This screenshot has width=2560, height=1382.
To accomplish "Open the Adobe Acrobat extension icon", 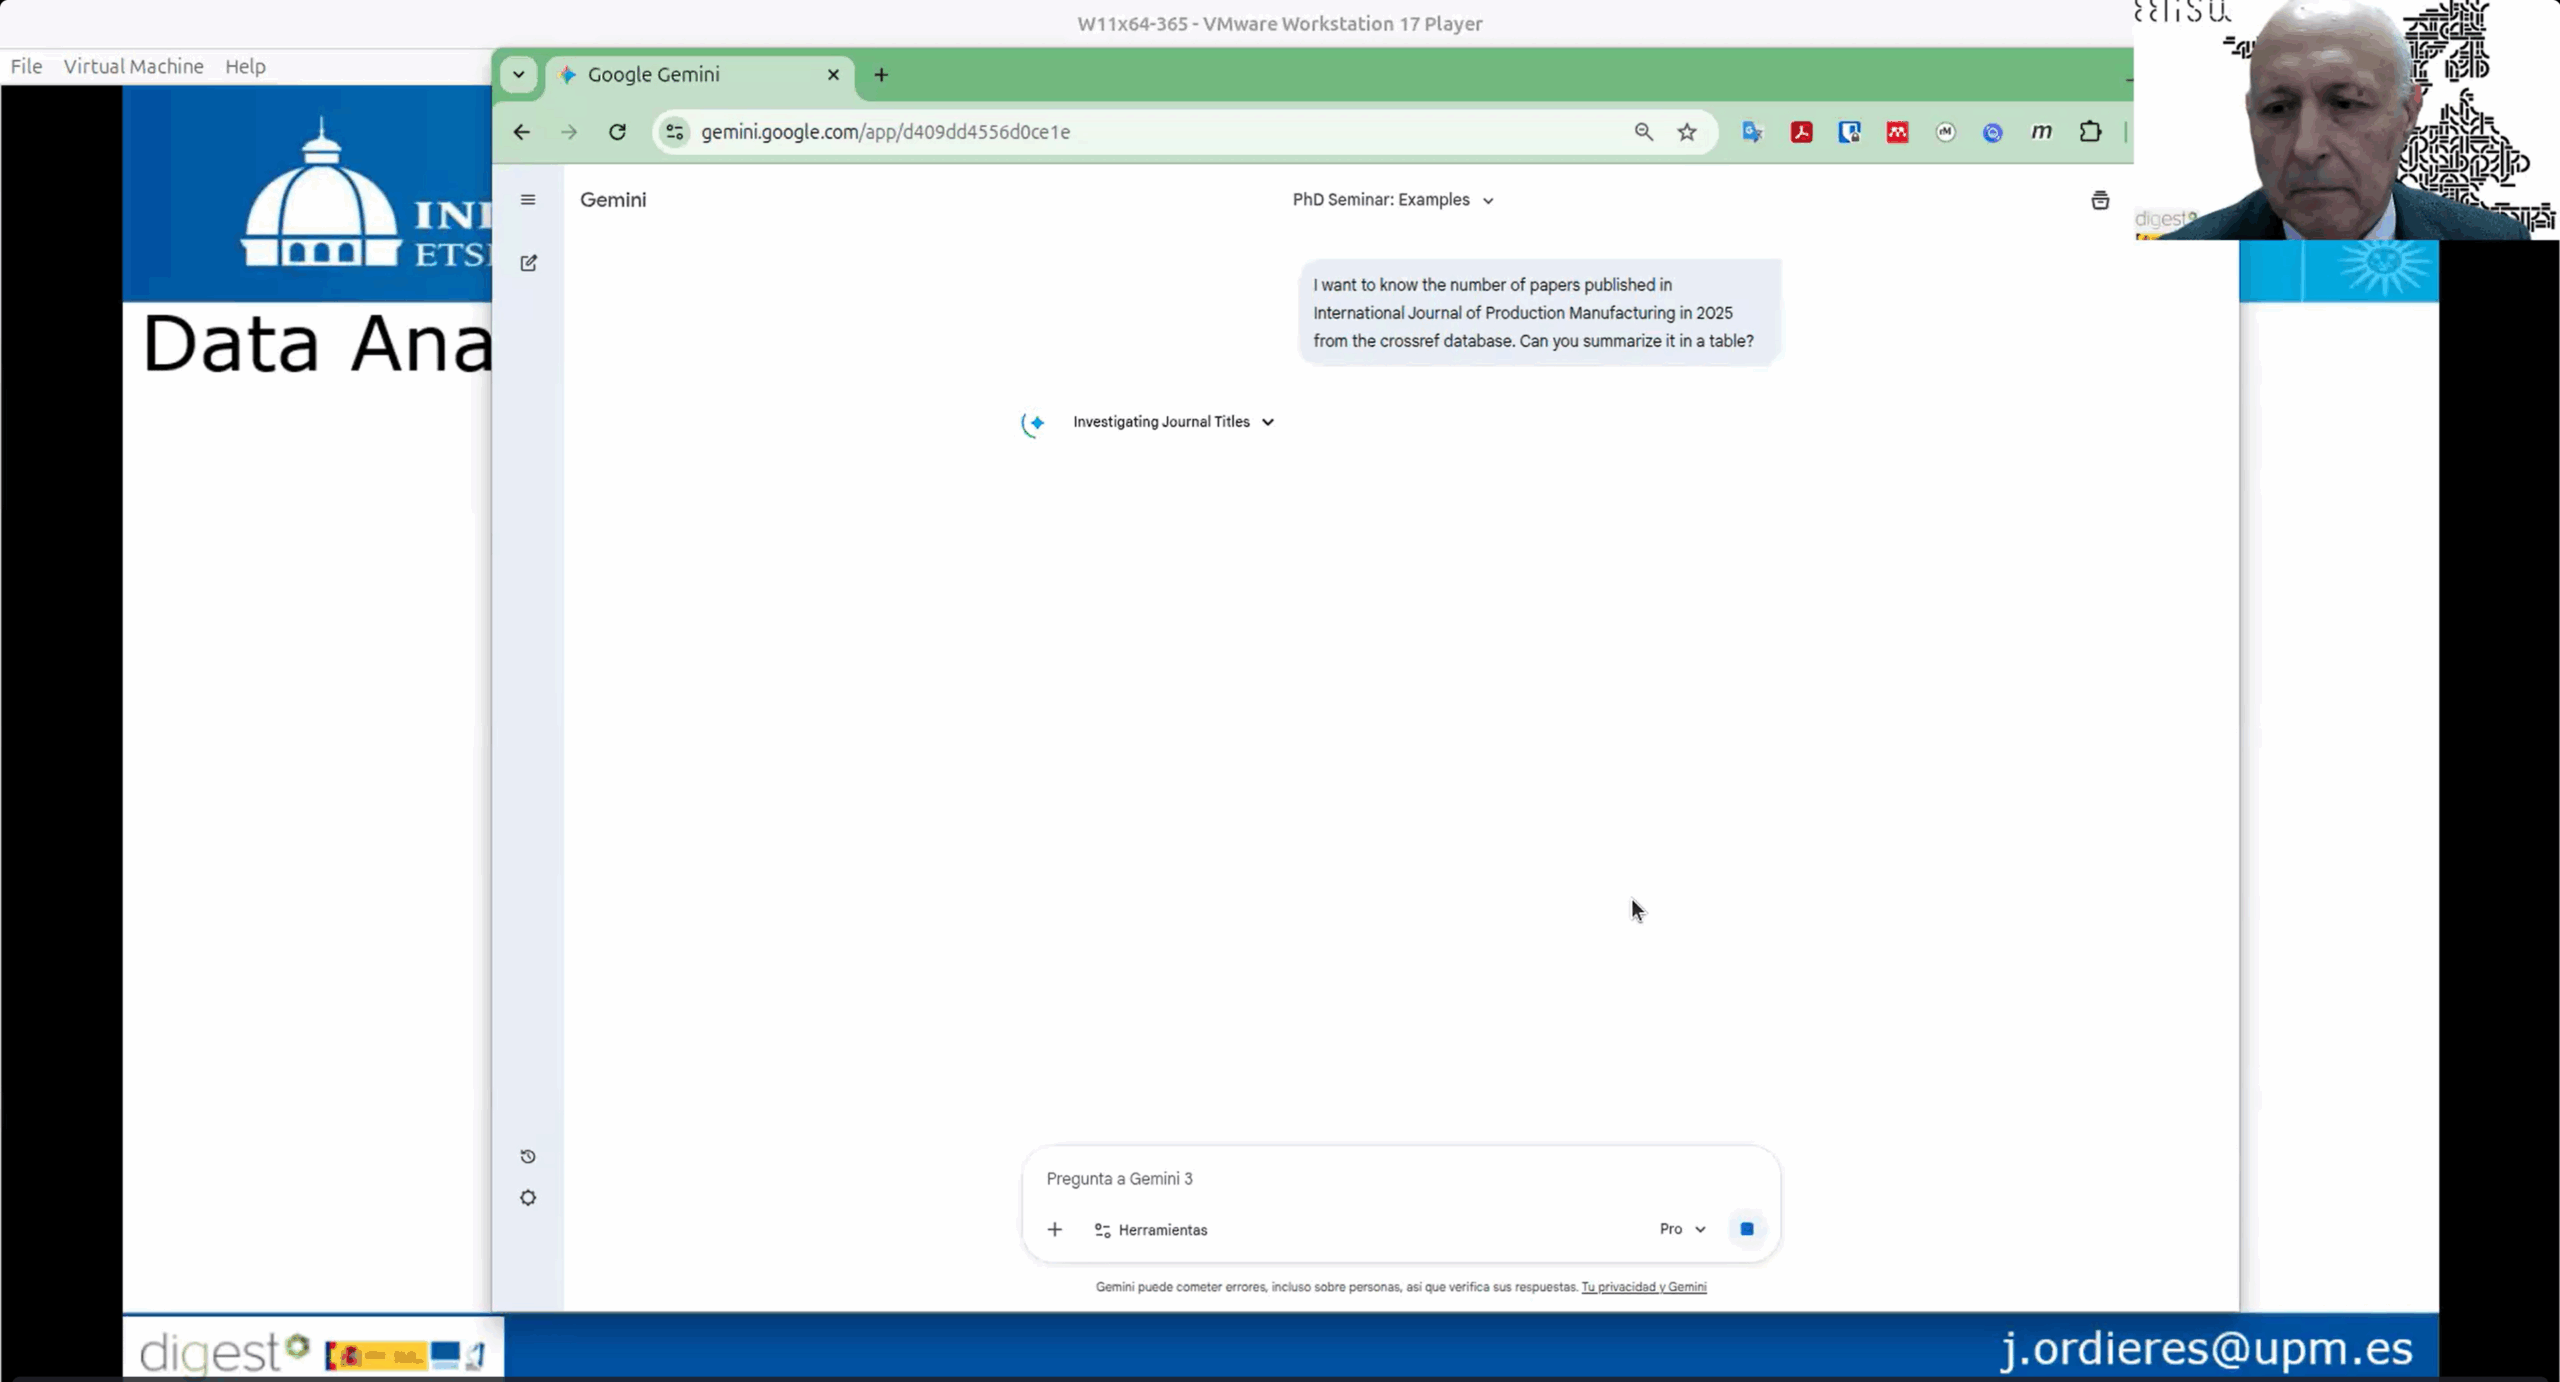I will (1801, 132).
